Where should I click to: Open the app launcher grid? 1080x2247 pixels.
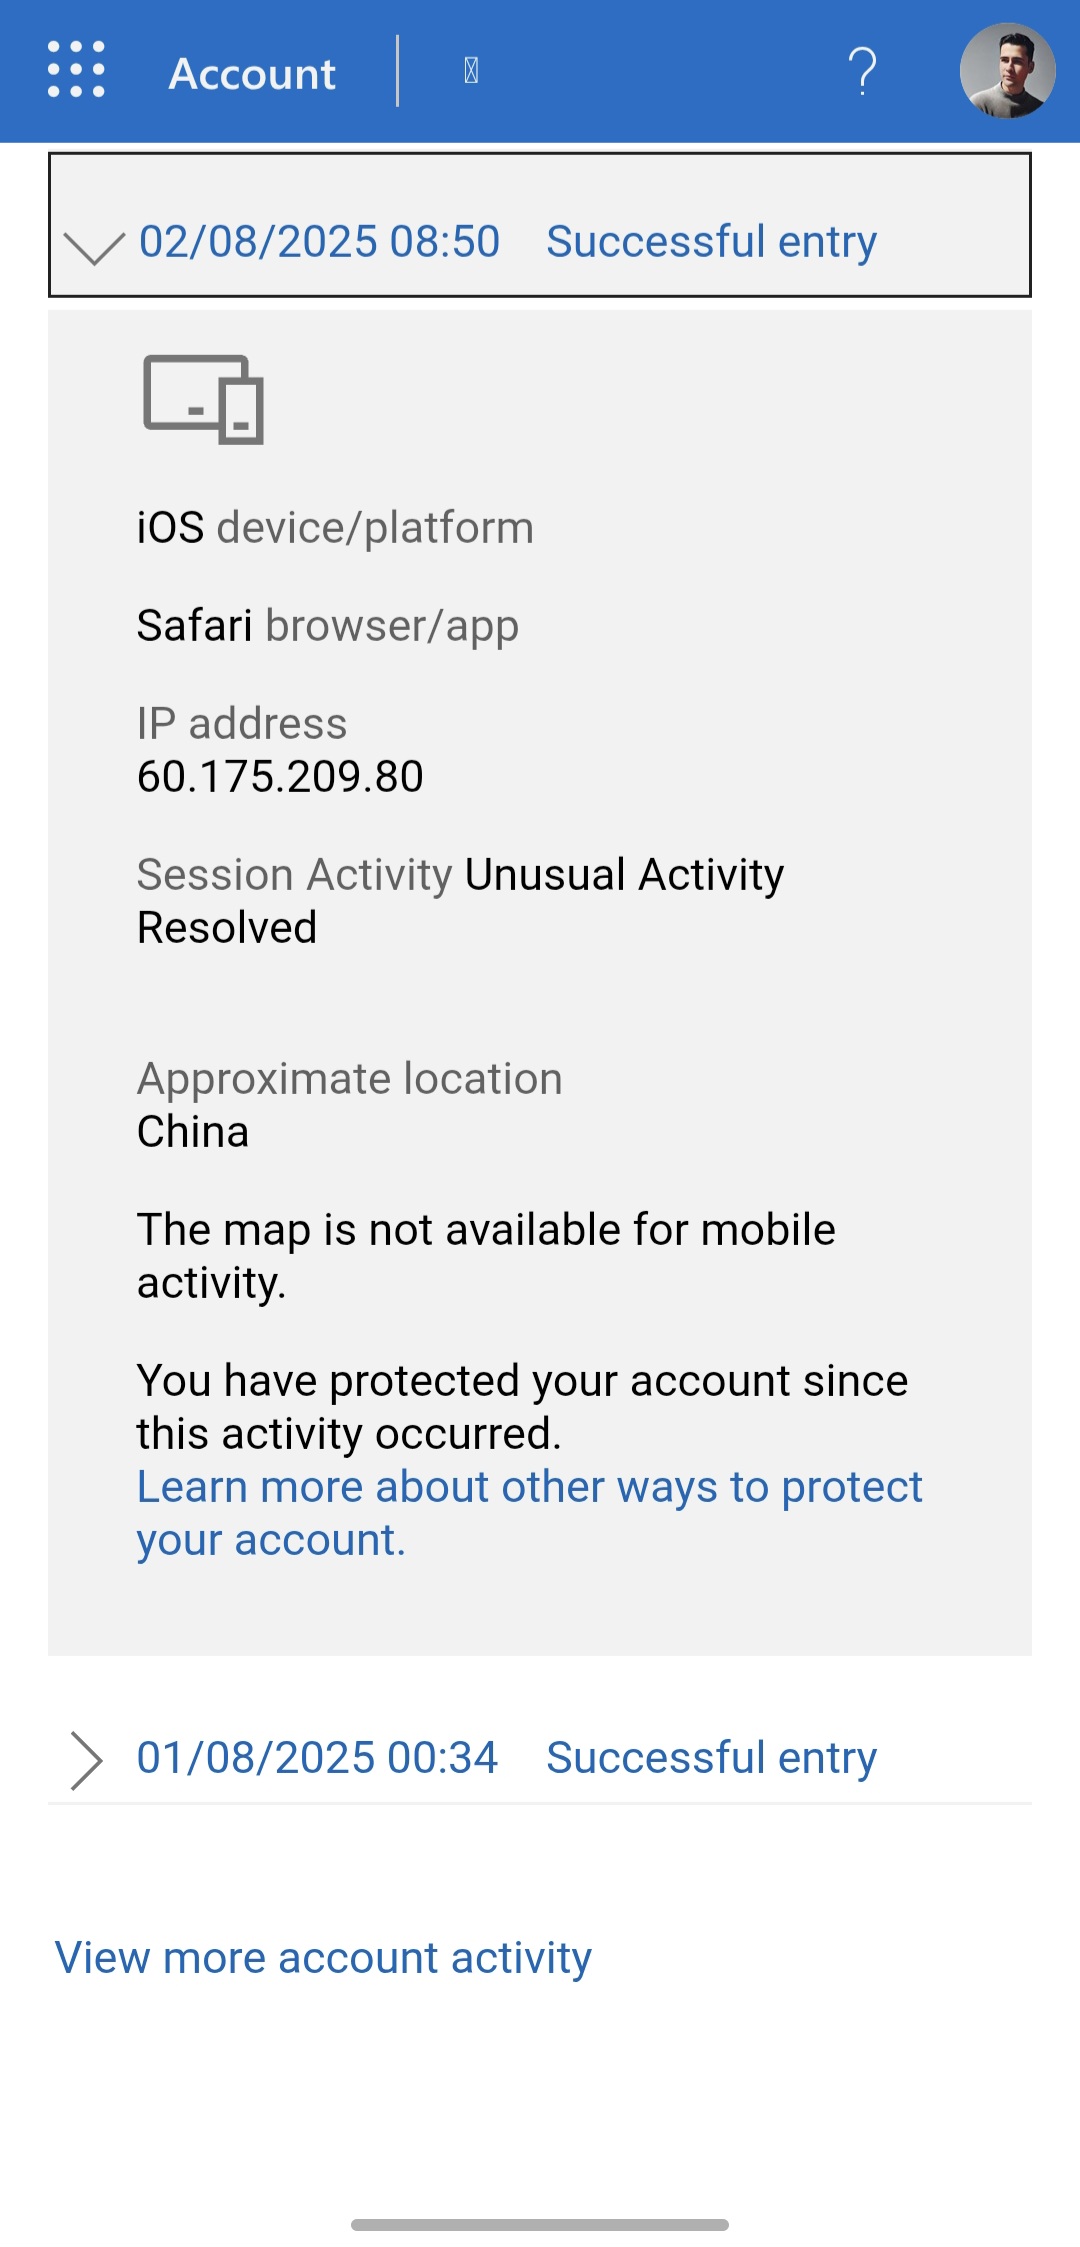tap(76, 70)
